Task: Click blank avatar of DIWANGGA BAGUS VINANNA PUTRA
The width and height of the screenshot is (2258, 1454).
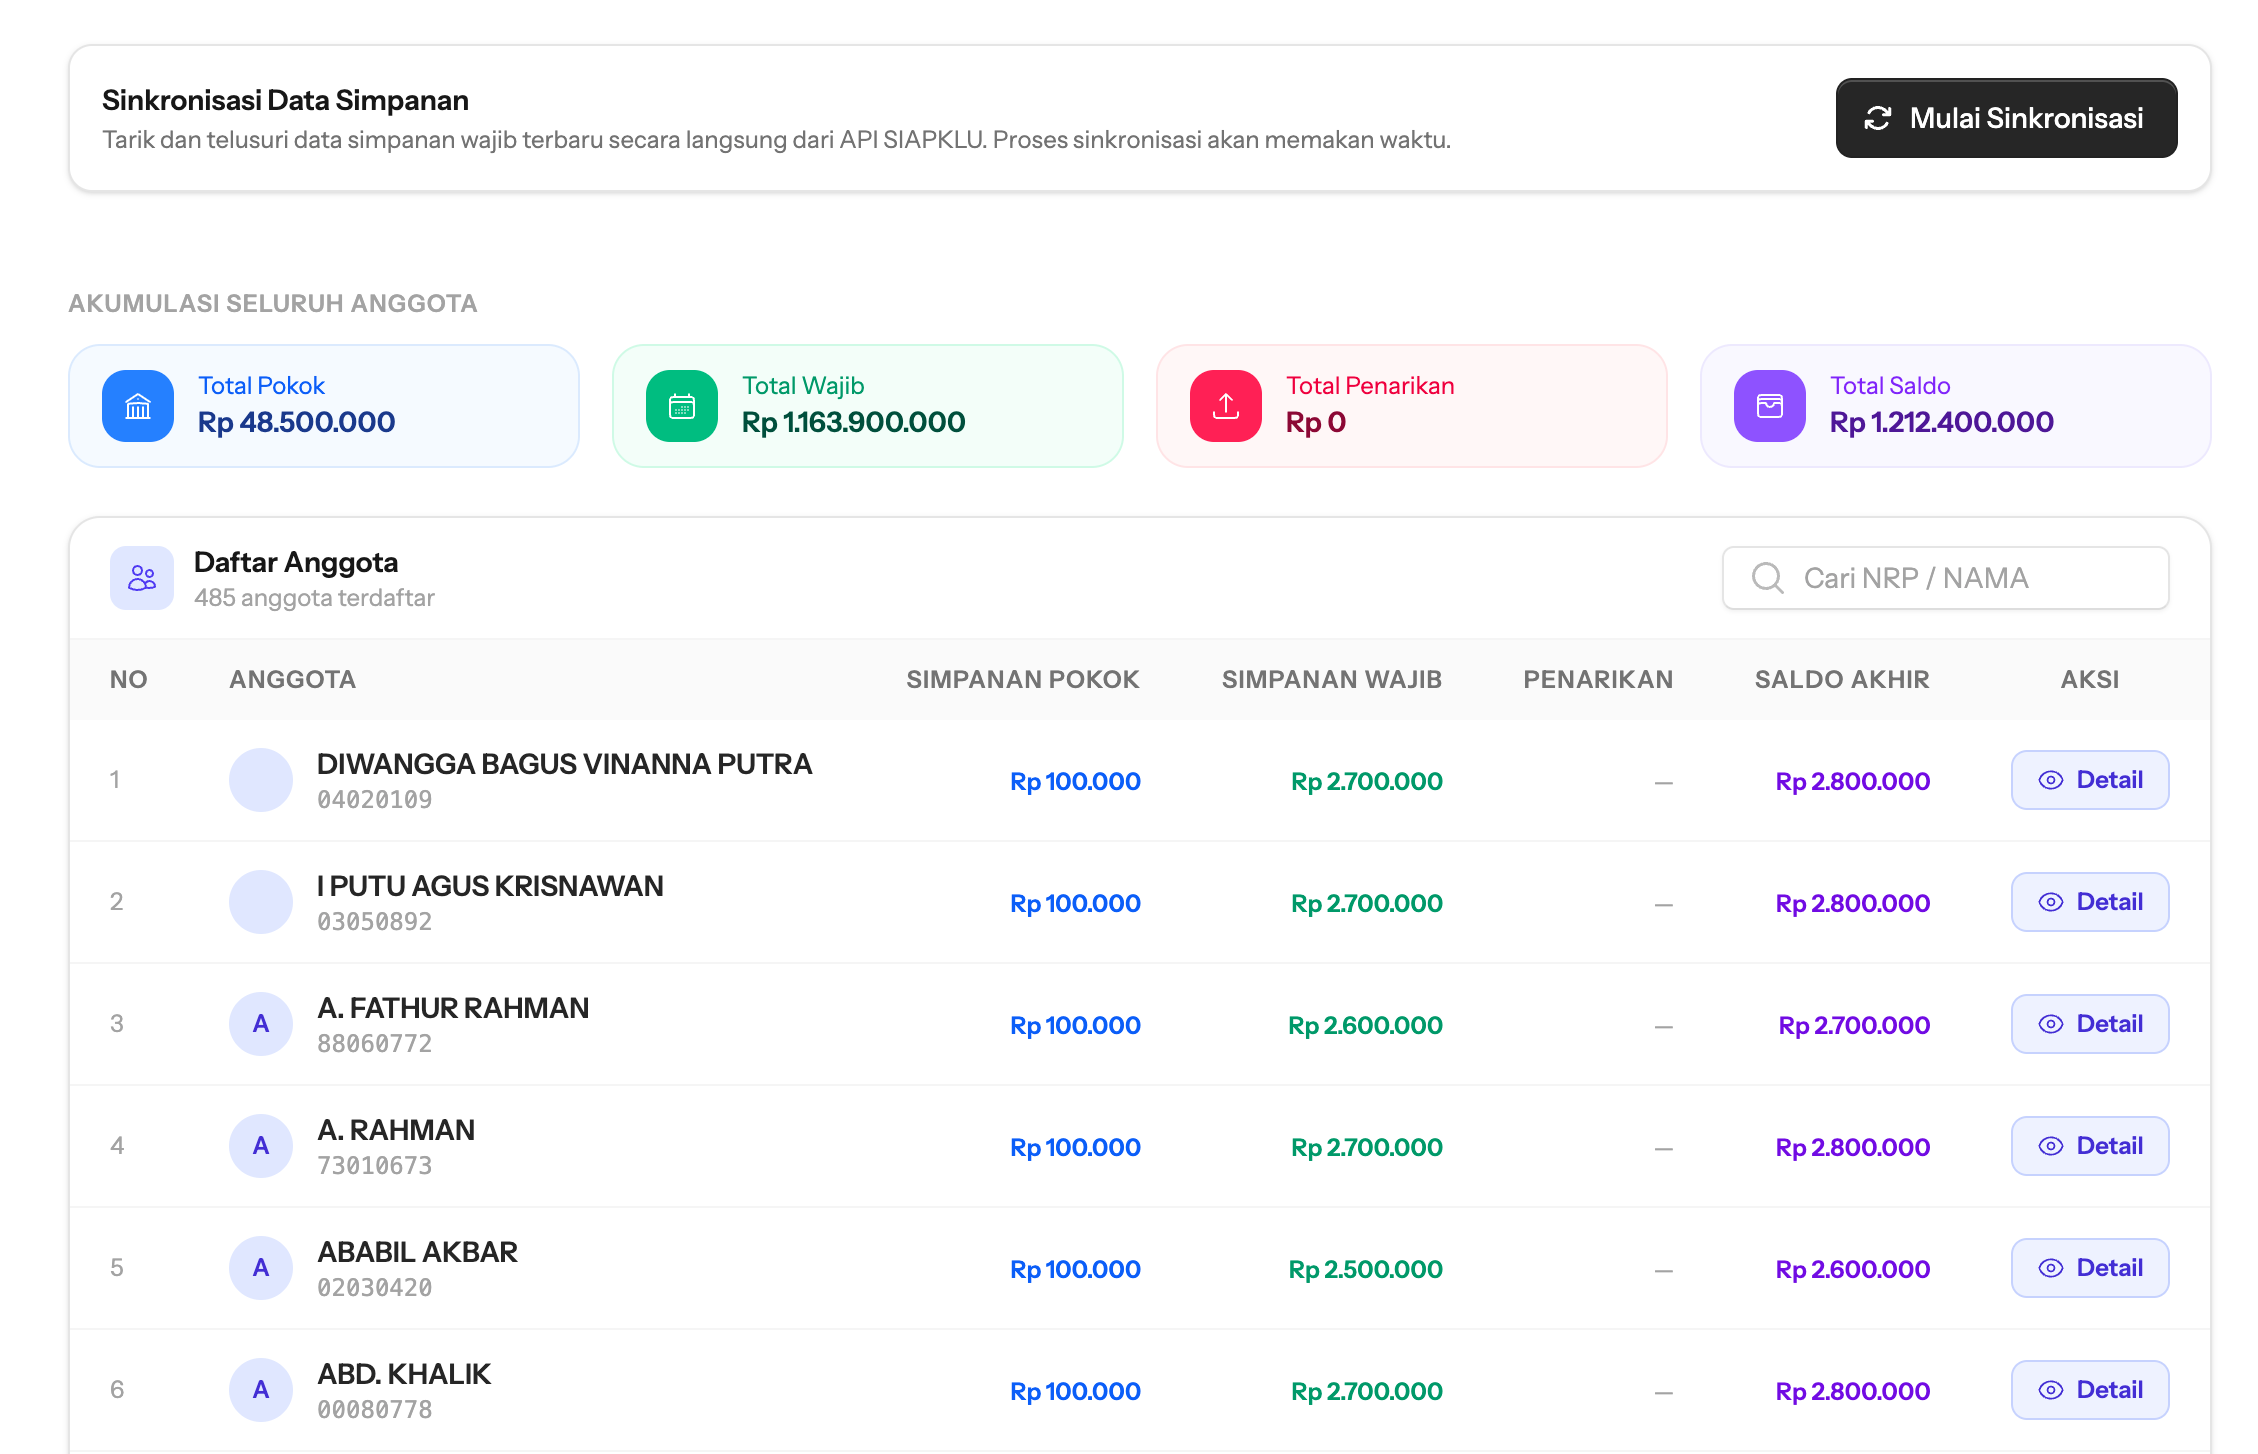Action: point(261,780)
